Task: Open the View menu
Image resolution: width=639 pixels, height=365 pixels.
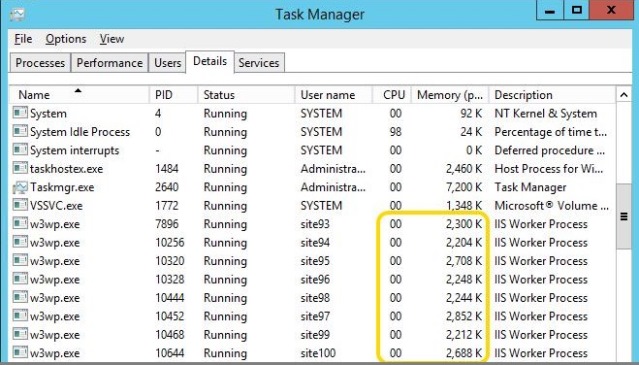Action: pyautogui.click(x=112, y=39)
